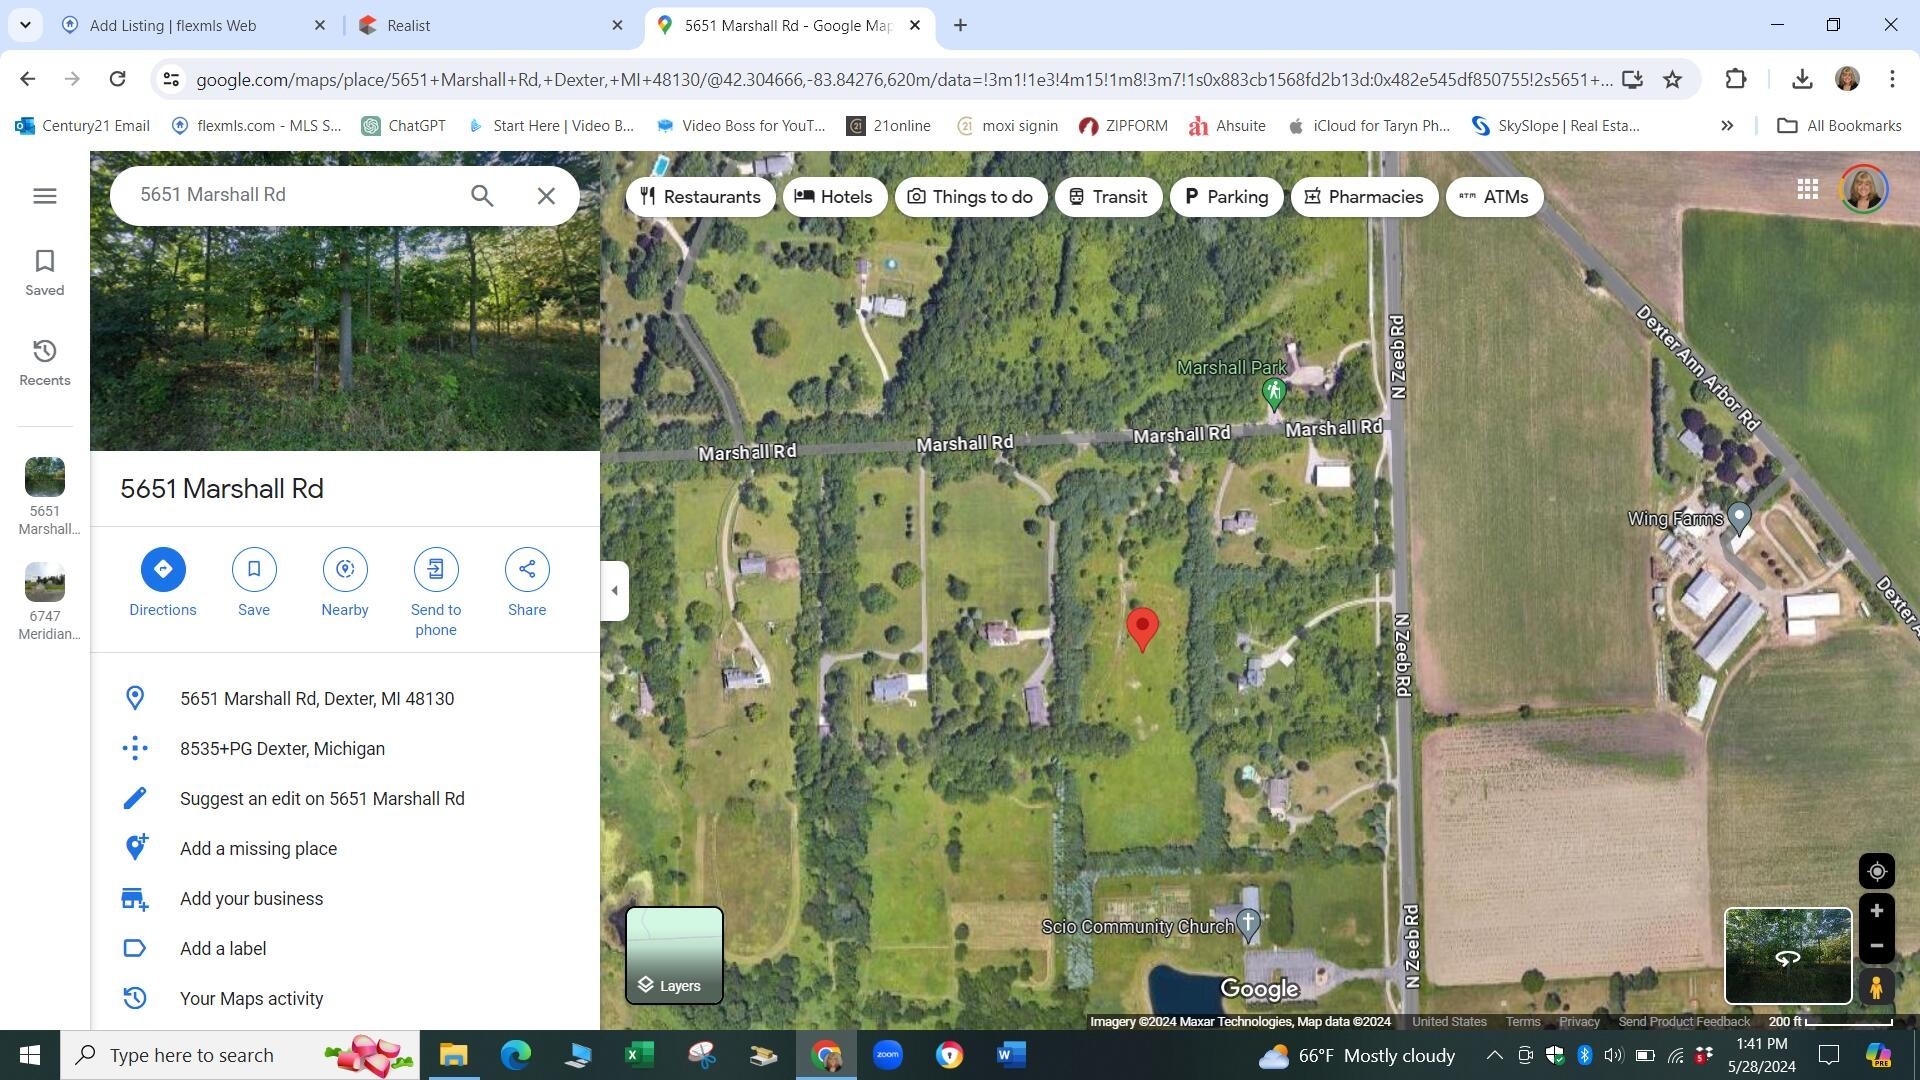Clear the search with the X icon
Screen dimensions: 1920x1080
point(546,196)
